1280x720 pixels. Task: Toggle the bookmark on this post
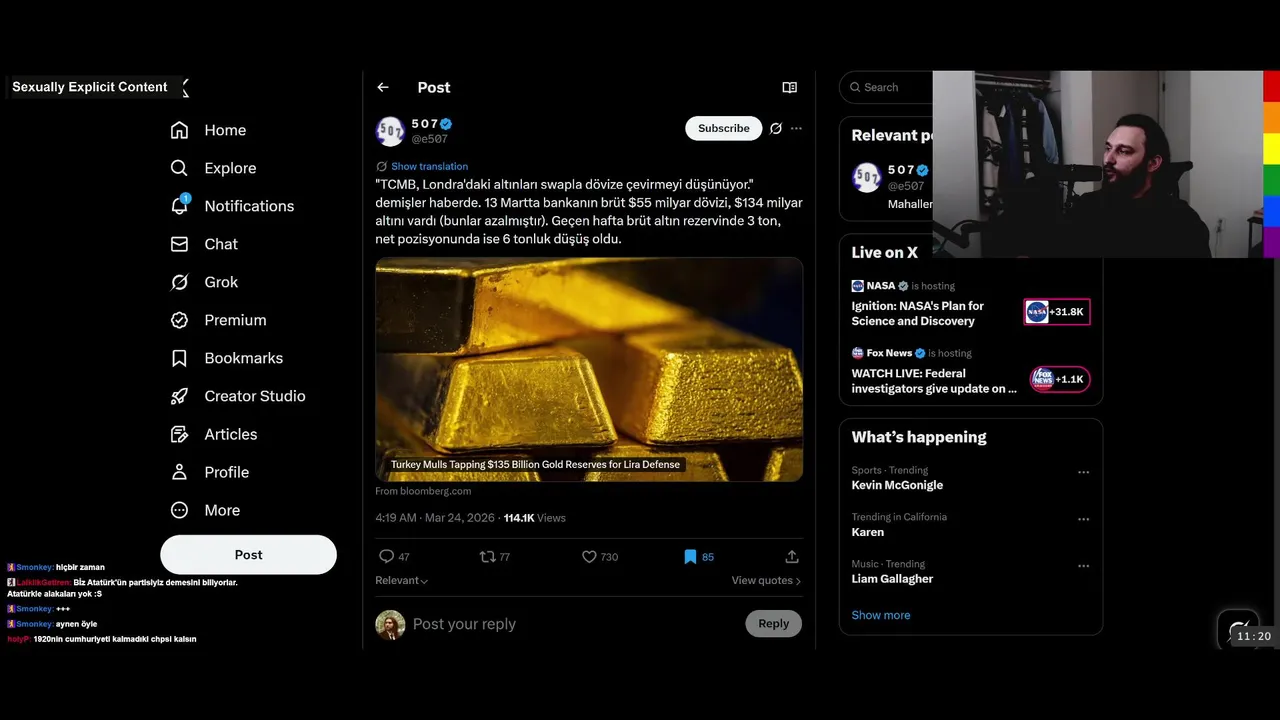(690, 557)
